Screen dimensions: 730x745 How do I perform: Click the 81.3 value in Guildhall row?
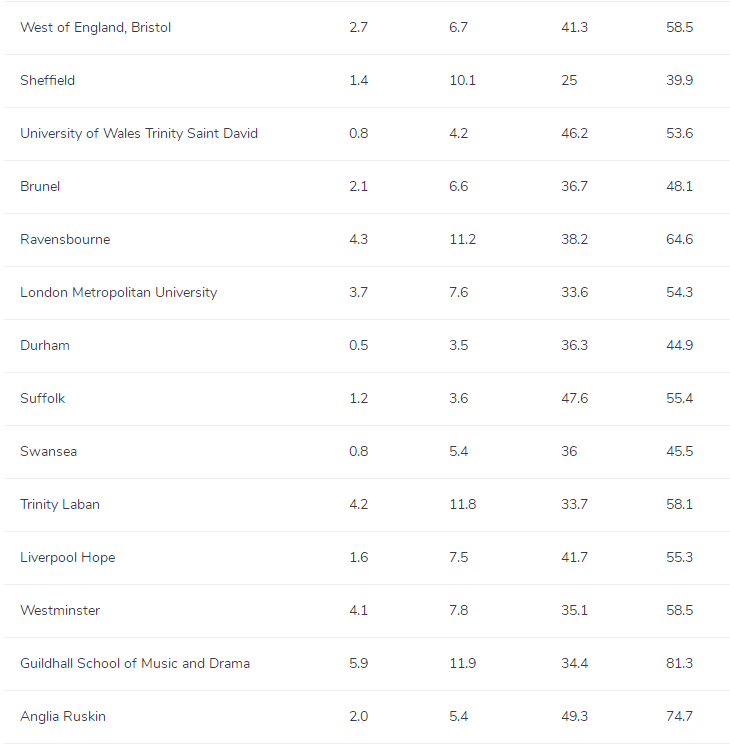(x=679, y=663)
